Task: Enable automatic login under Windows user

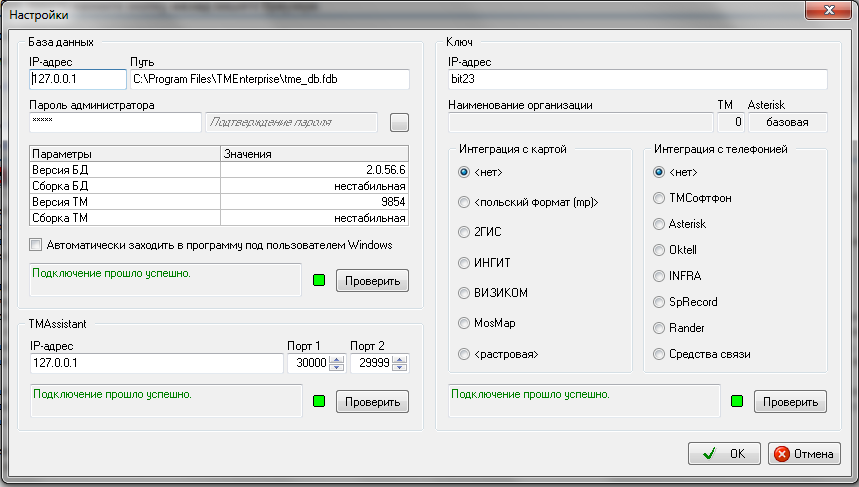Action: 37,245
